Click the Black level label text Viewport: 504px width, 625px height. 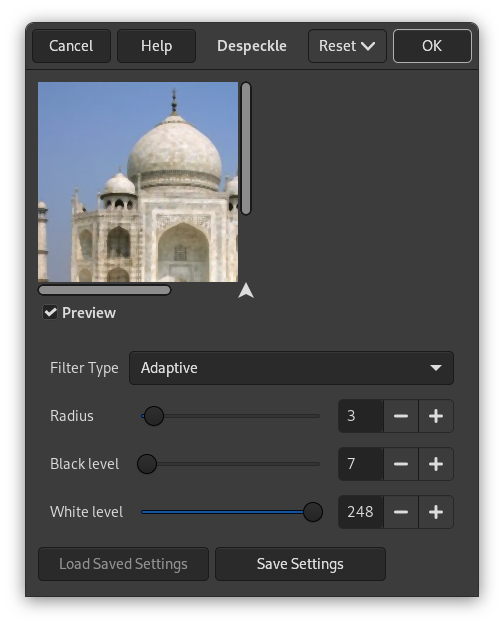coord(85,464)
